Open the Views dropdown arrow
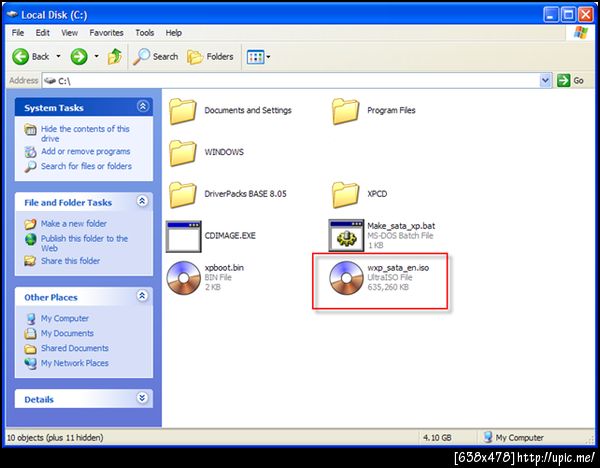The width and height of the screenshot is (600, 468). pyautogui.click(x=268, y=57)
